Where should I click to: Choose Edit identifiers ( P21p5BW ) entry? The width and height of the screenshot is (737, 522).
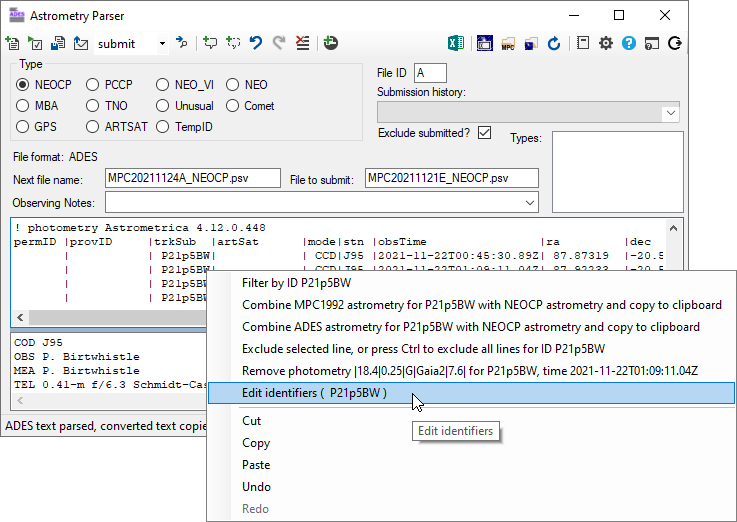coord(471,393)
